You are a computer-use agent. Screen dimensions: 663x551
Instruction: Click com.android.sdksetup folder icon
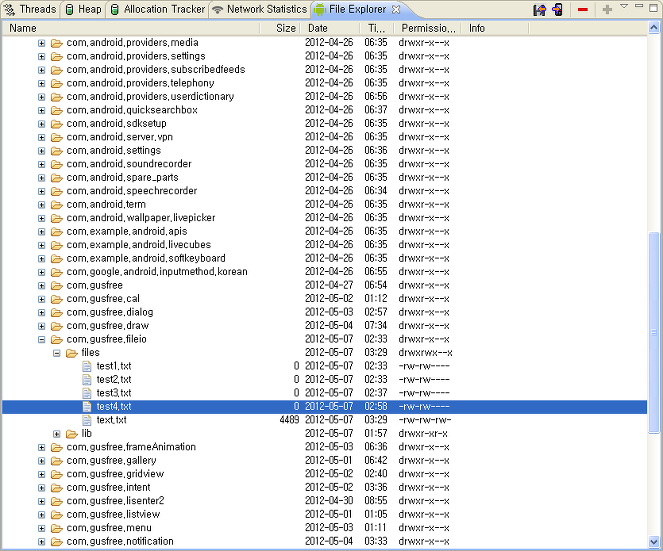tap(57, 124)
